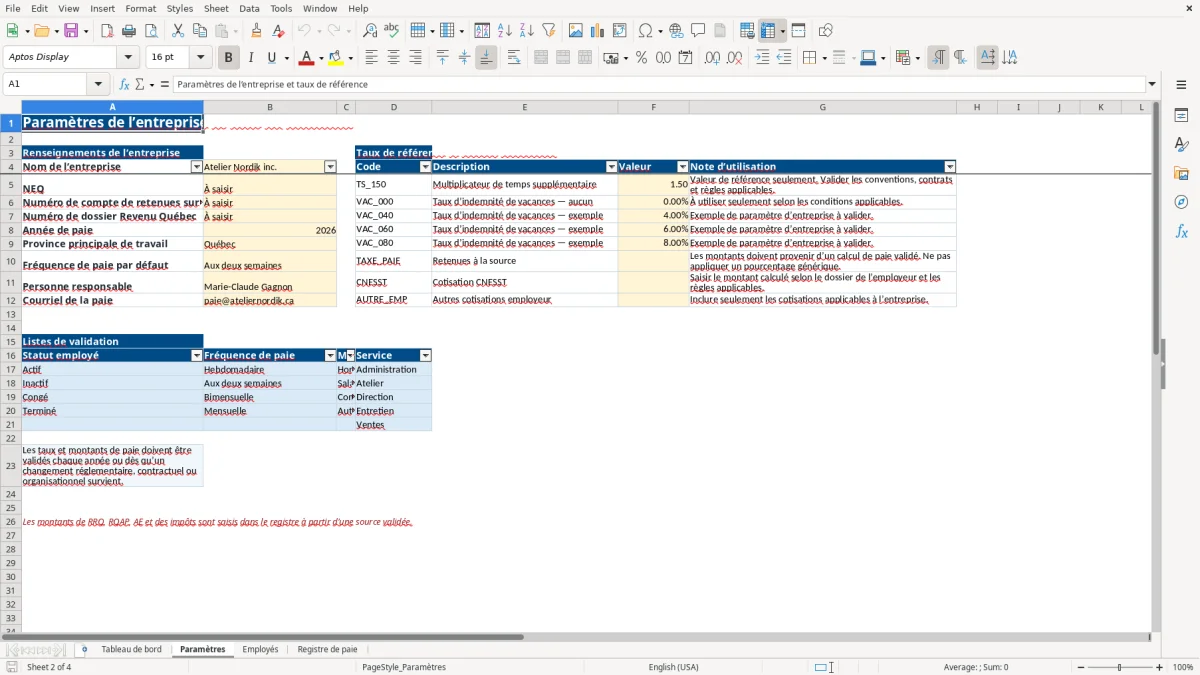Click the Insert Comment icon
Viewport: 1200px width, 675px height.
coord(699,31)
